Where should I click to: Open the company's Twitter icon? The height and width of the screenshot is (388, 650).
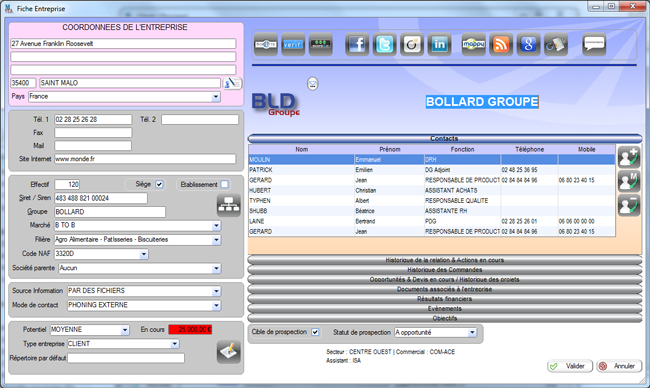[384, 44]
